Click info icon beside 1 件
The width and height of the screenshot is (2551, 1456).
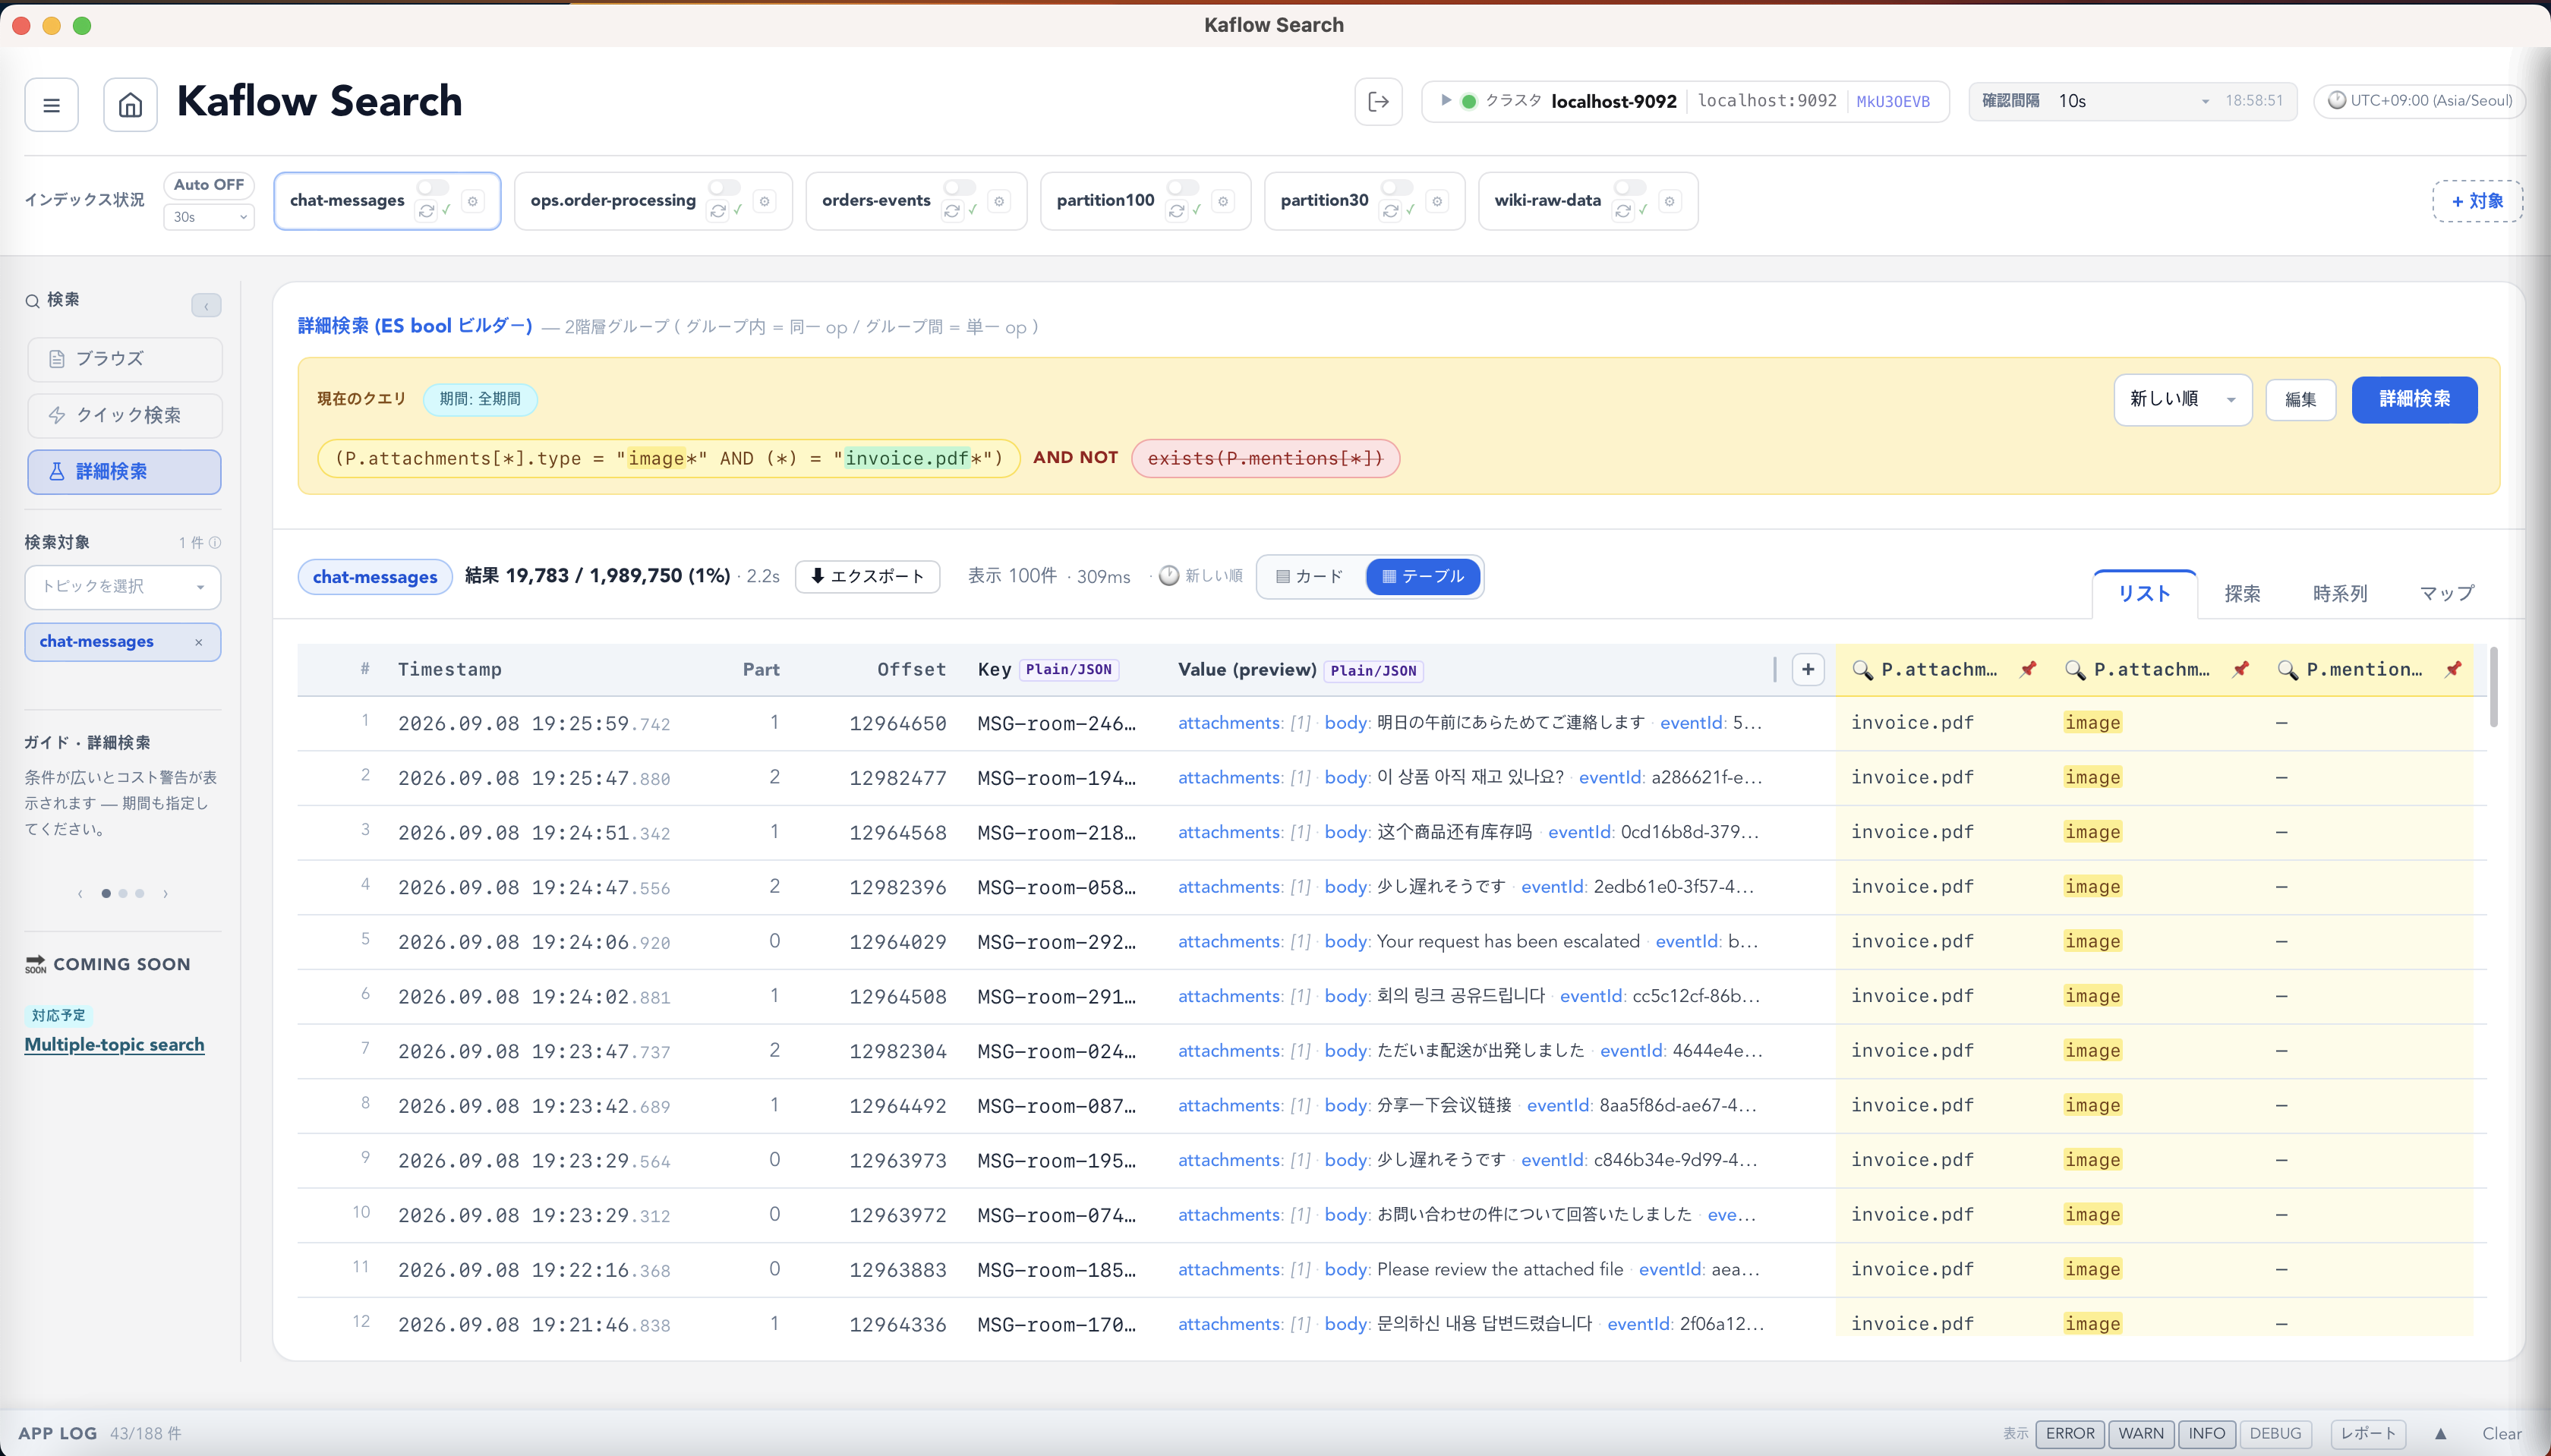coord(215,542)
